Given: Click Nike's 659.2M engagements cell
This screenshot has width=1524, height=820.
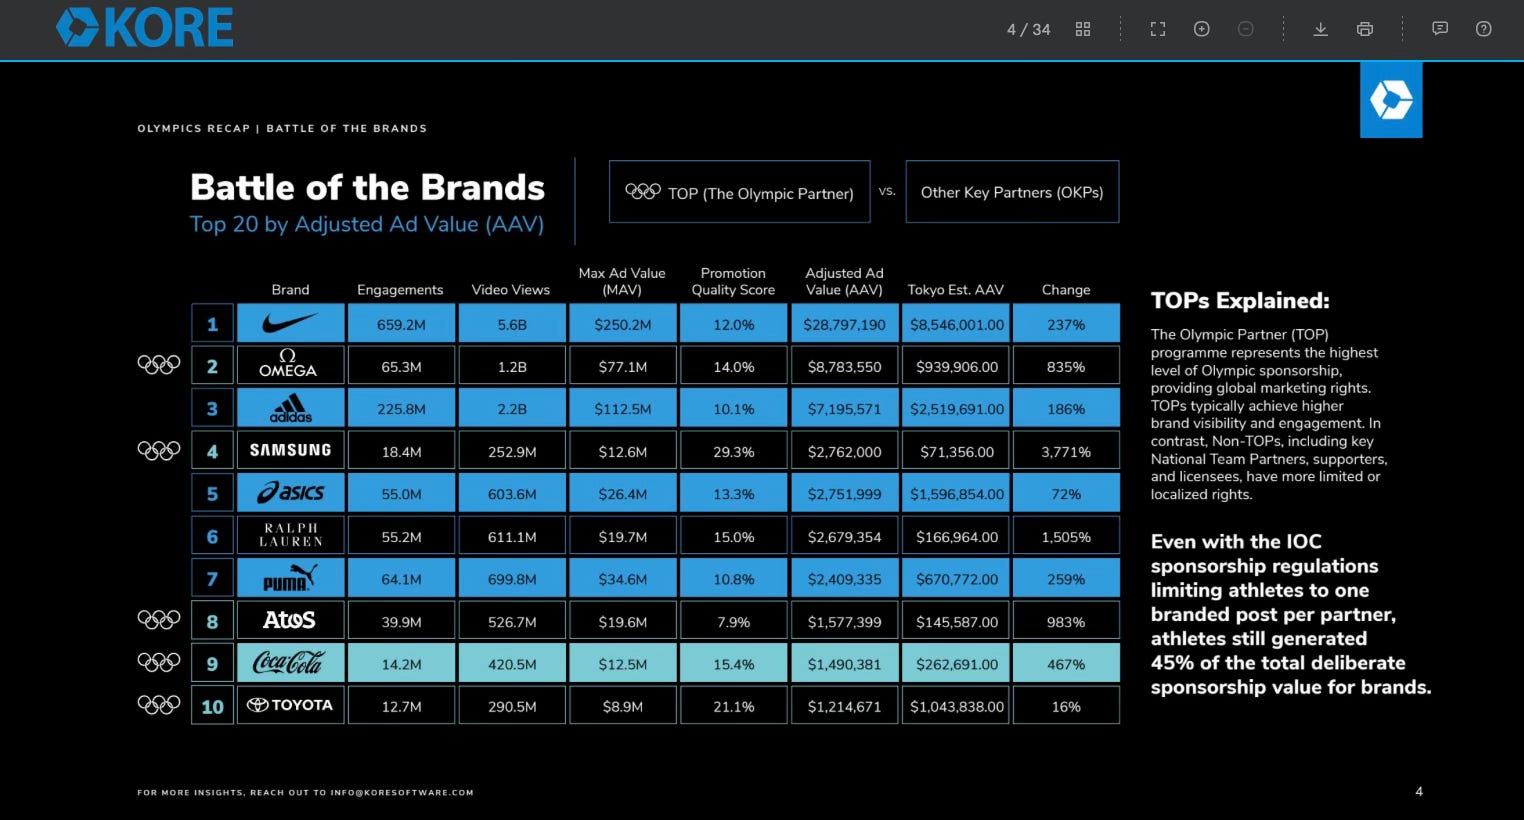Looking at the screenshot, I should coord(401,324).
